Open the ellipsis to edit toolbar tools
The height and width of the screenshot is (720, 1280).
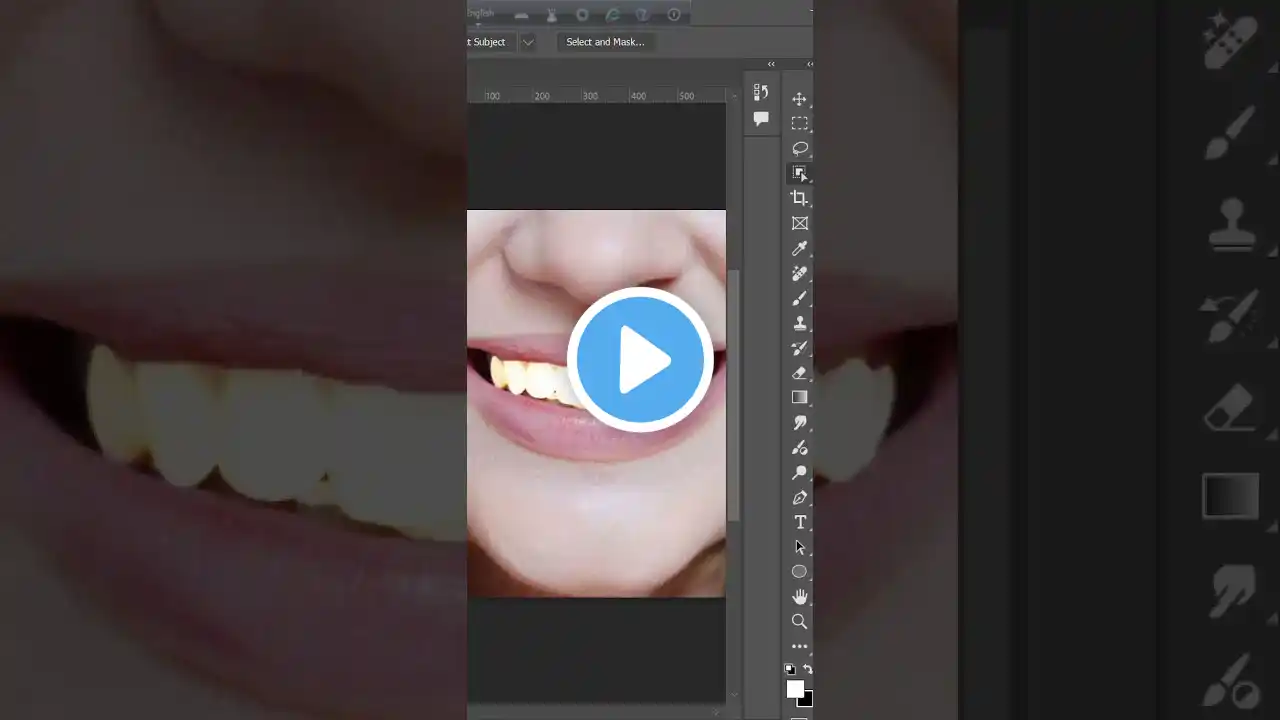pos(799,646)
